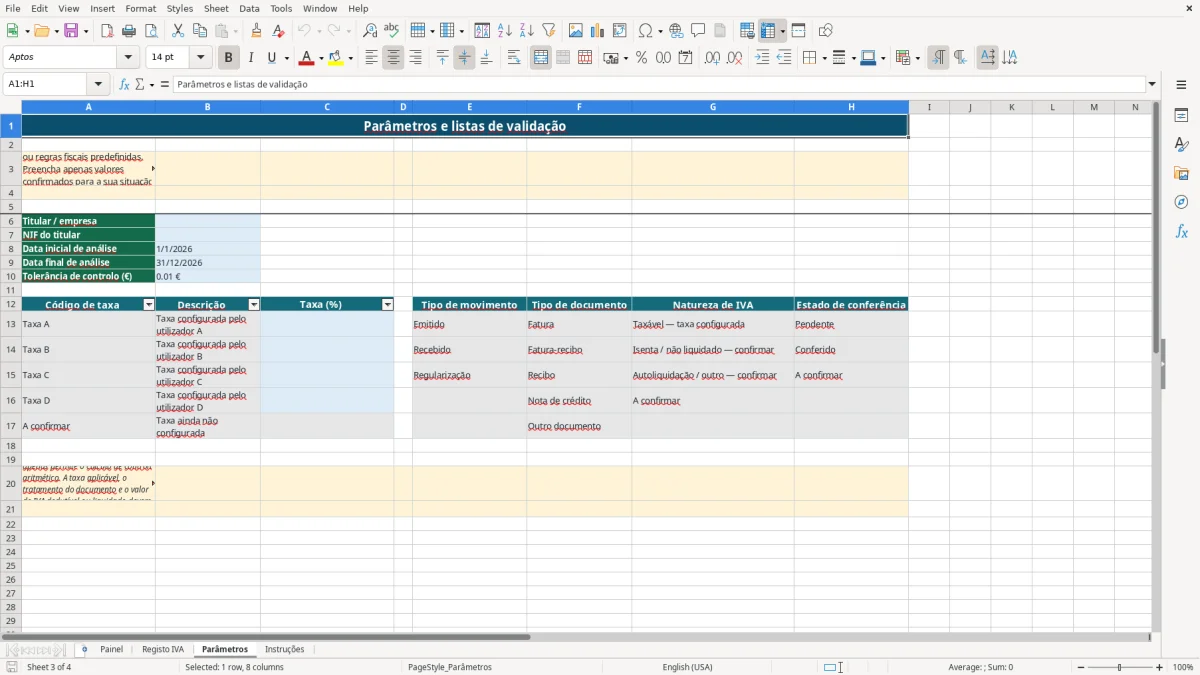
Task: Open the filter dropdown on Código de taxa
Action: pyautogui.click(x=149, y=305)
